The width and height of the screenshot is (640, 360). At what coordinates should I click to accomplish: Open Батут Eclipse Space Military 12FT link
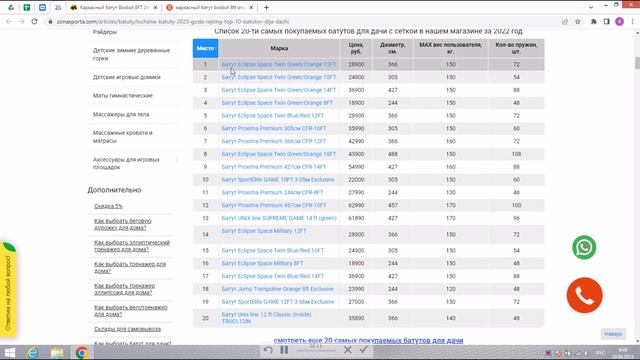(264, 231)
